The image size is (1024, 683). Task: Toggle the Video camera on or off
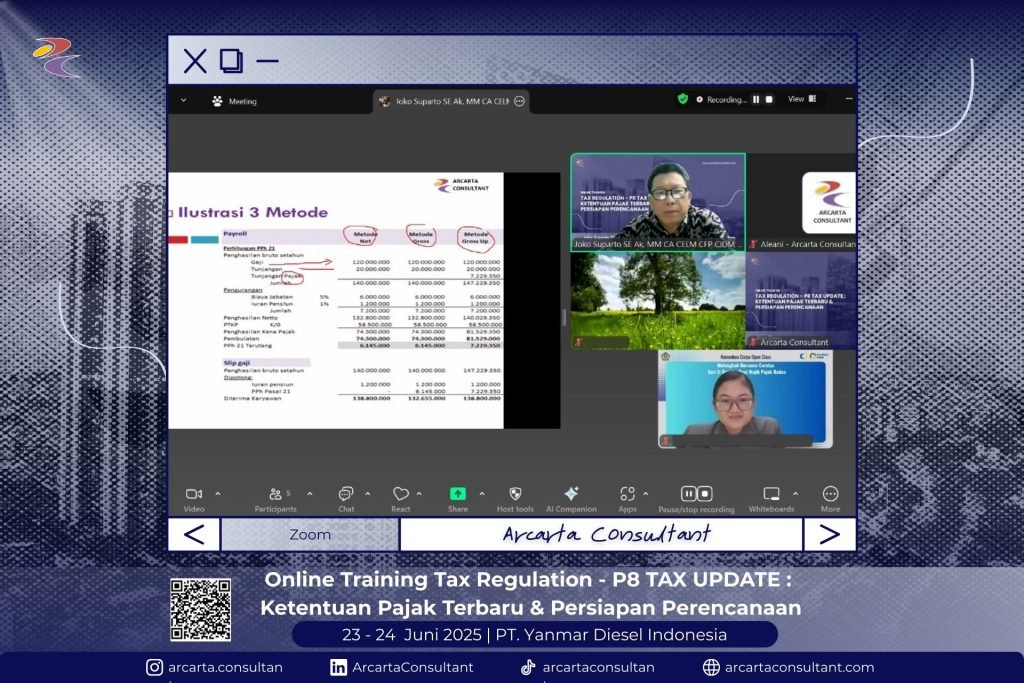[194, 494]
